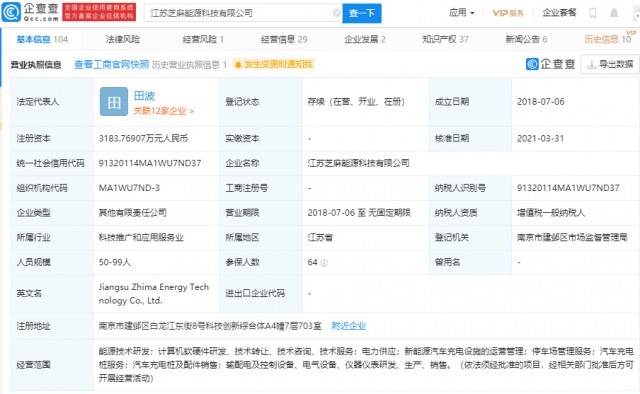
Task: Switch to 经营风险 tab
Action: (x=203, y=39)
